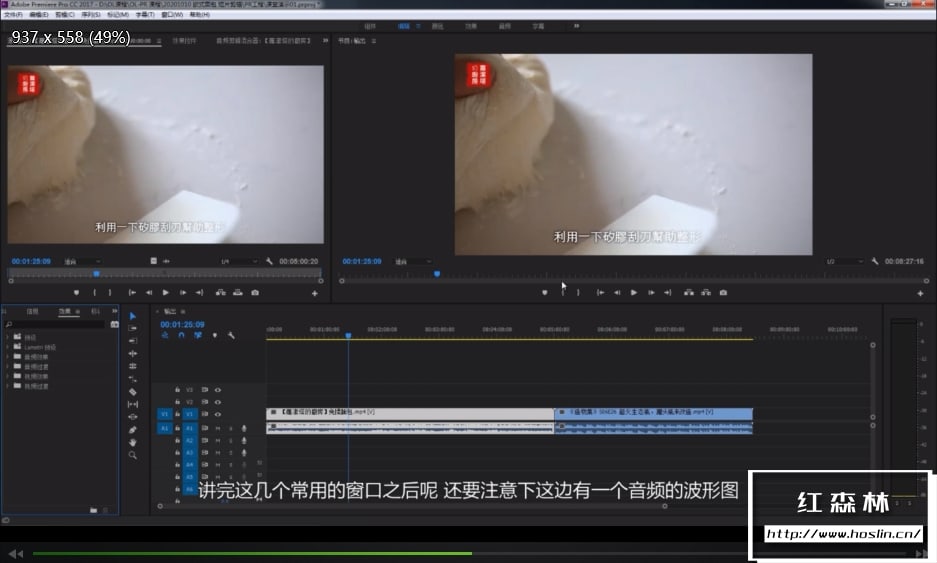The height and width of the screenshot is (563, 937).
Task: Expand first bin in Effects panel
Action: [x=7, y=337]
